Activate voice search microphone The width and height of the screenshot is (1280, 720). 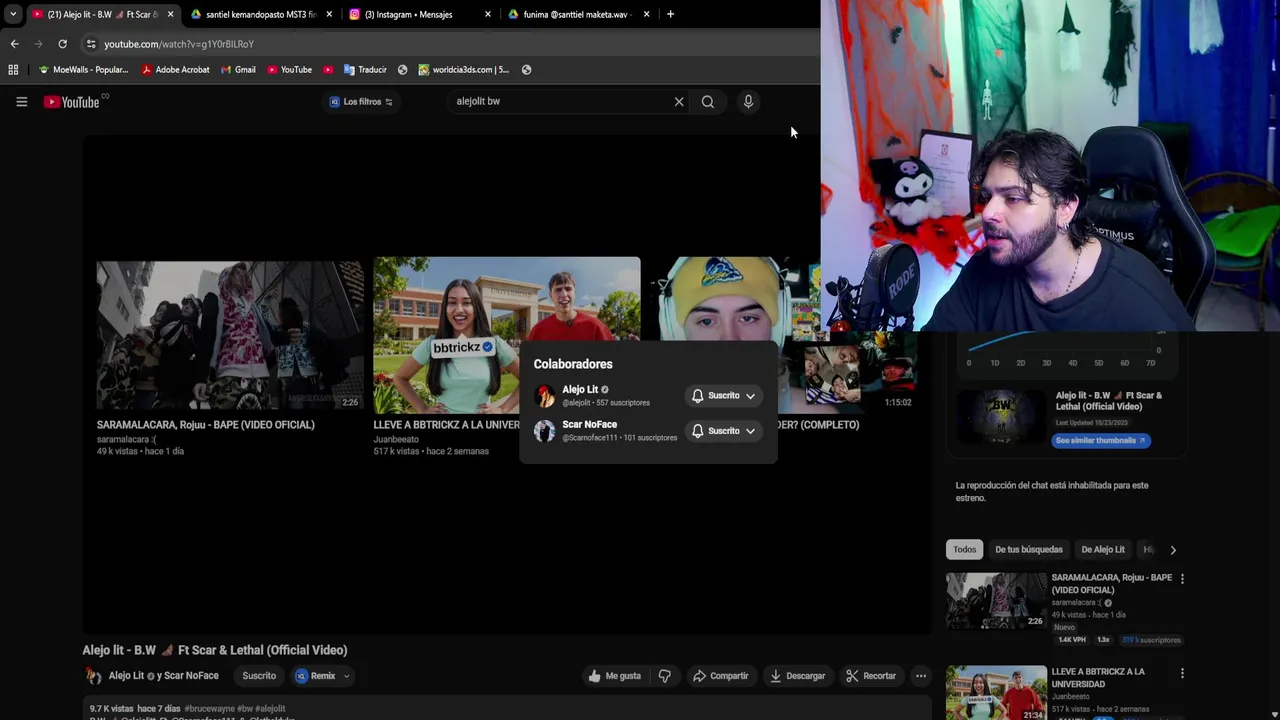748,101
